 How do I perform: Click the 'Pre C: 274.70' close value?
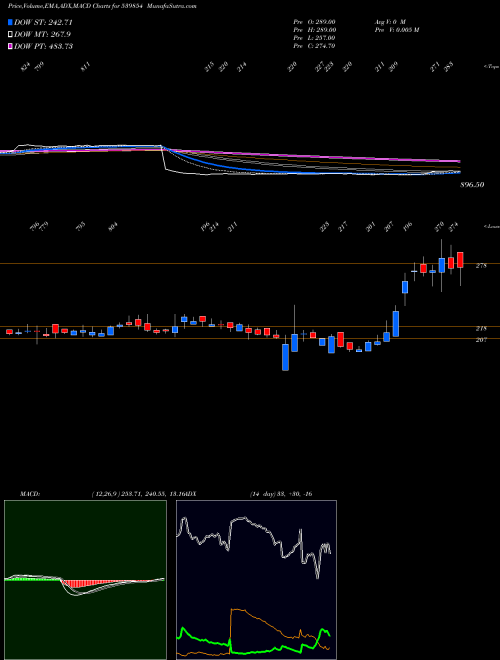tap(314, 46)
